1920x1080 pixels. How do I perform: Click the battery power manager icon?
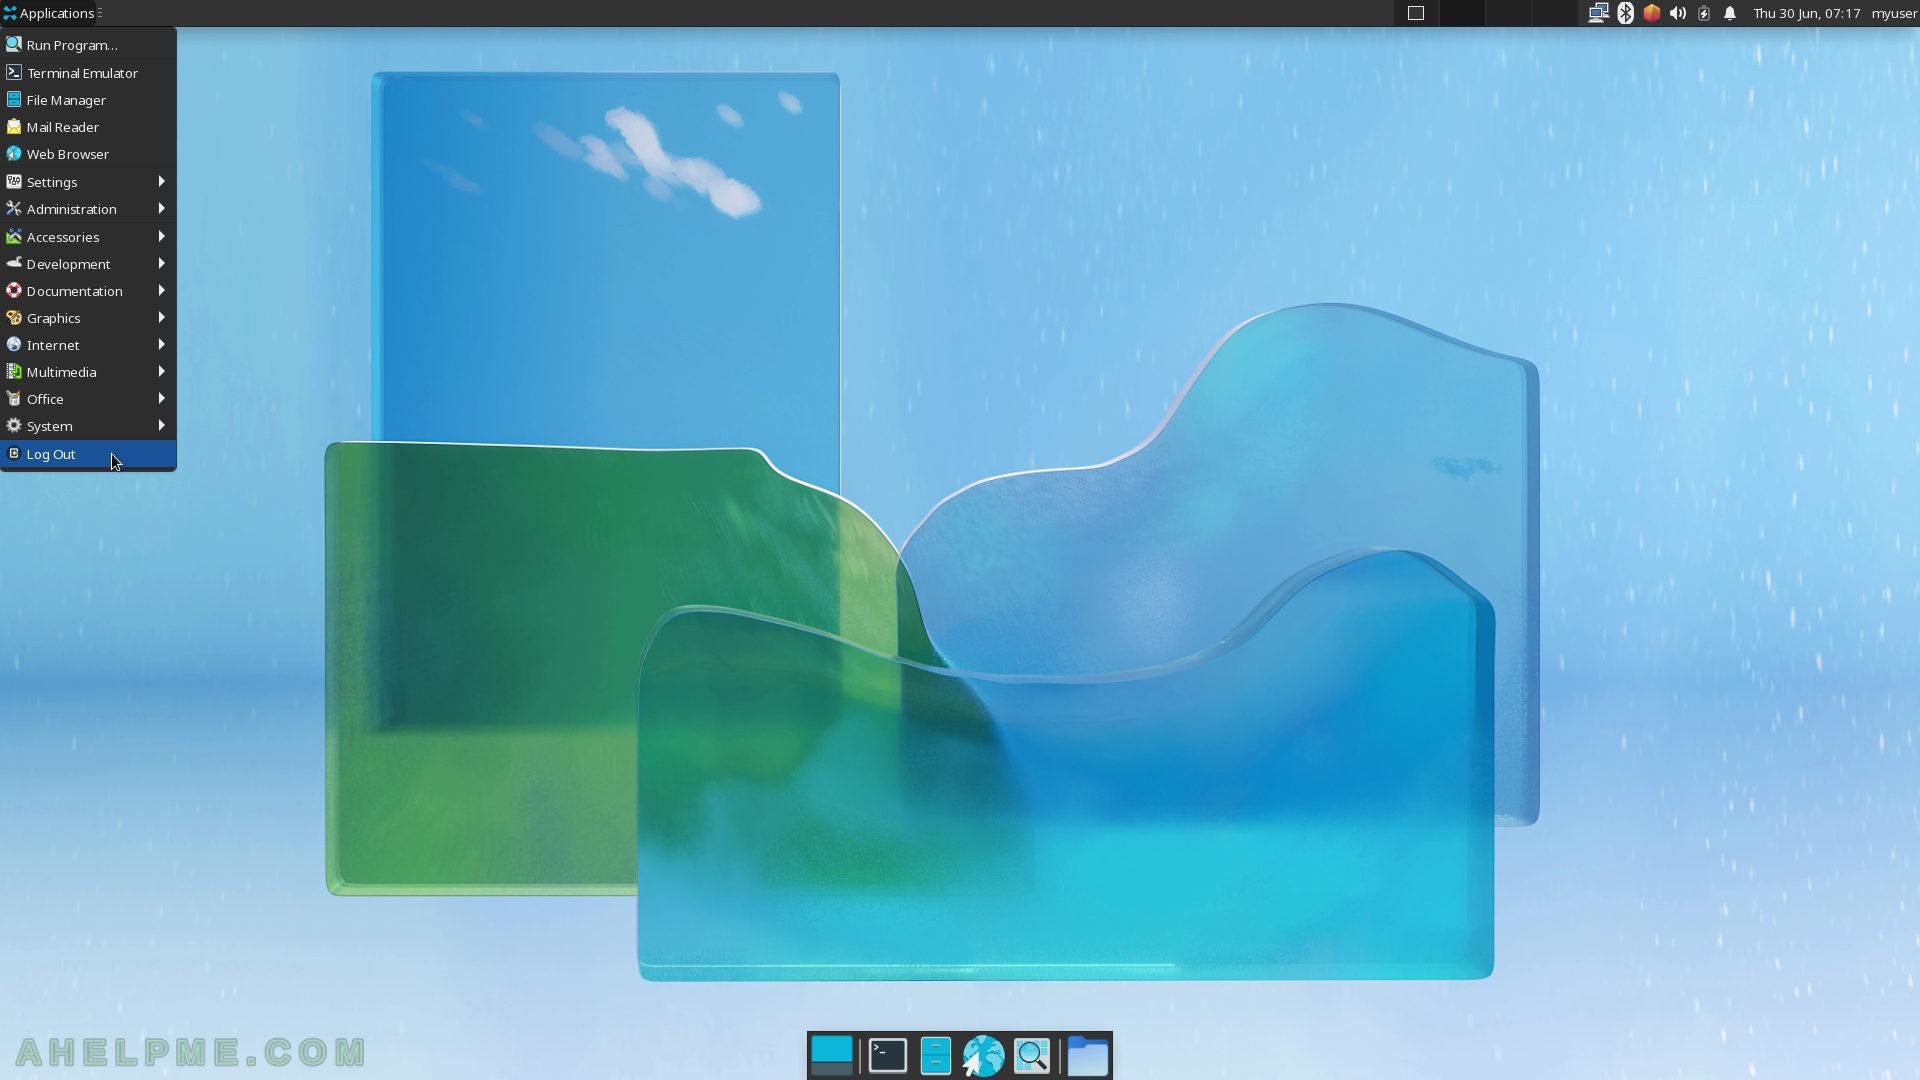pos(1703,13)
